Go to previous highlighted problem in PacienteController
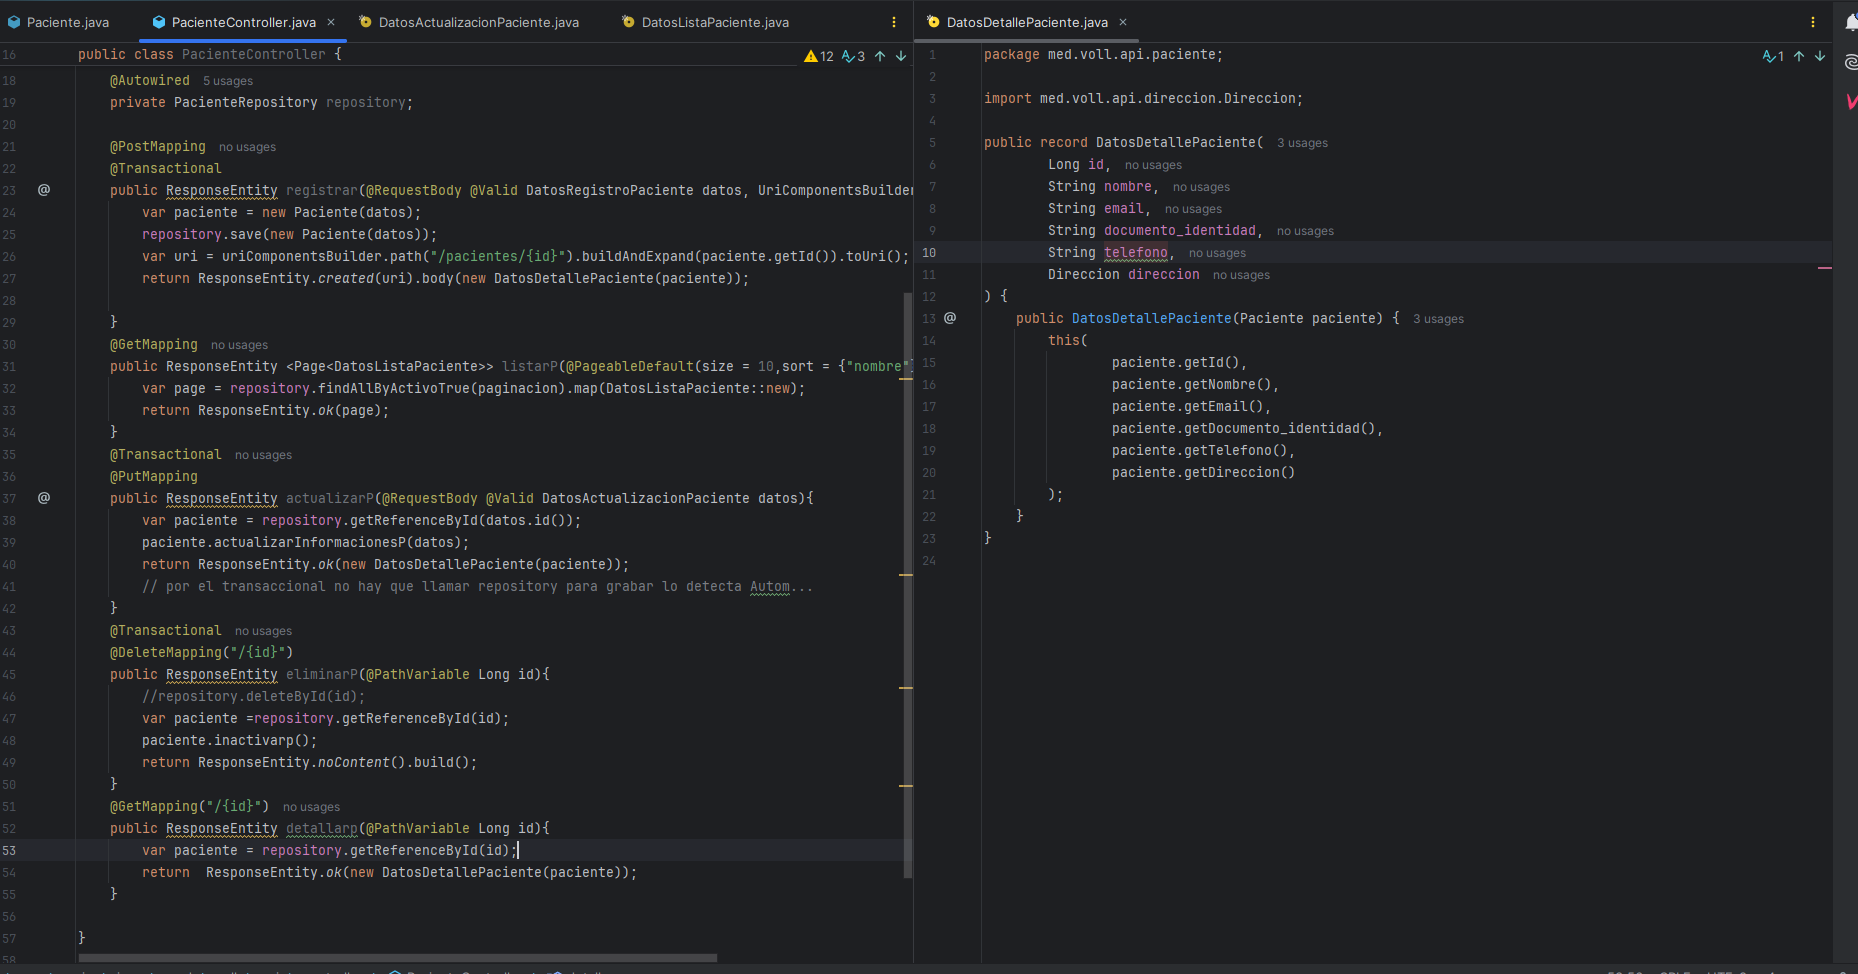This screenshot has height=974, width=1858. (x=880, y=56)
